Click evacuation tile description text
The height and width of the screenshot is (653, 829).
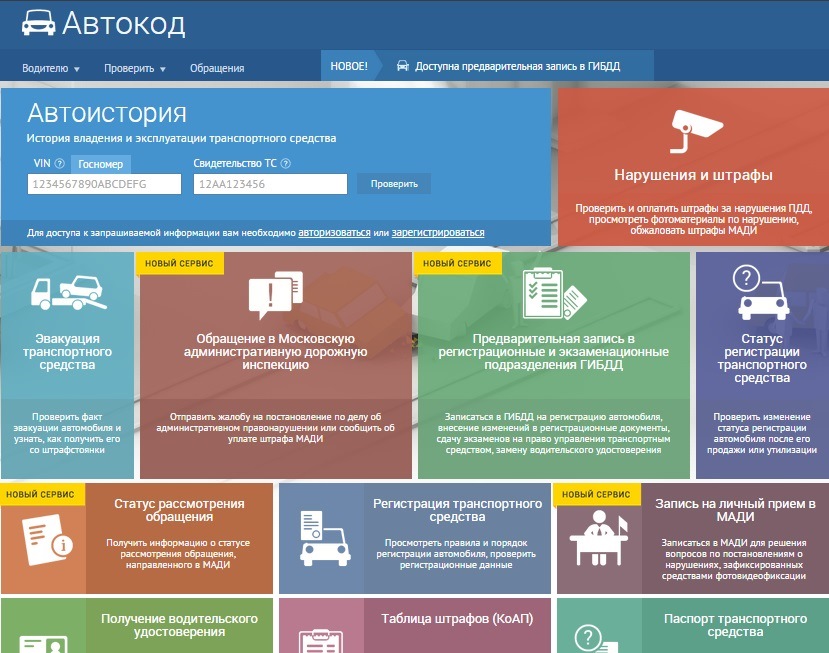(67, 433)
